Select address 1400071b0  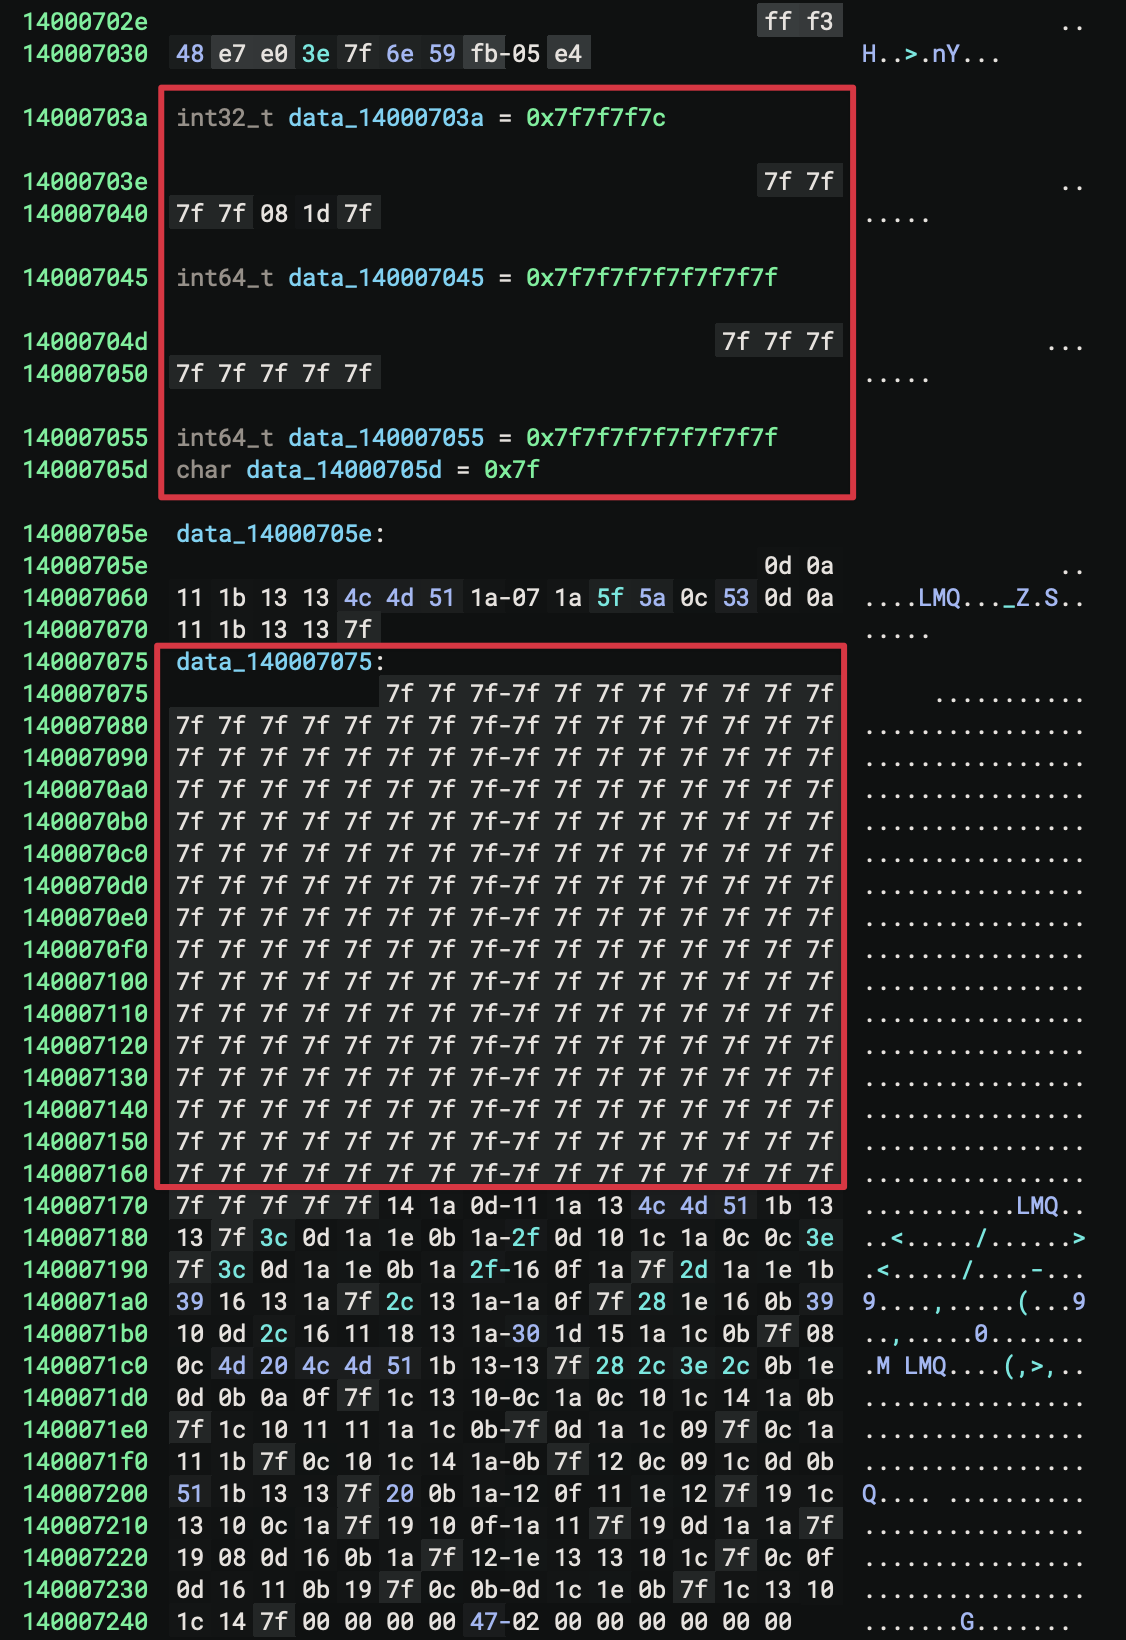(x=85, y=1333)
